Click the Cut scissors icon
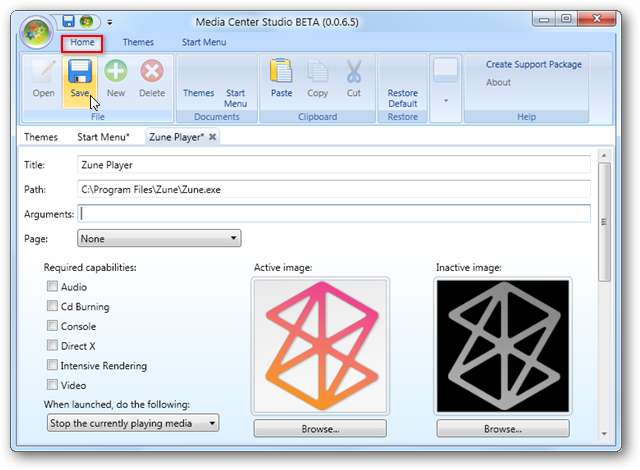The image size is (640, 470). (353, 75)
